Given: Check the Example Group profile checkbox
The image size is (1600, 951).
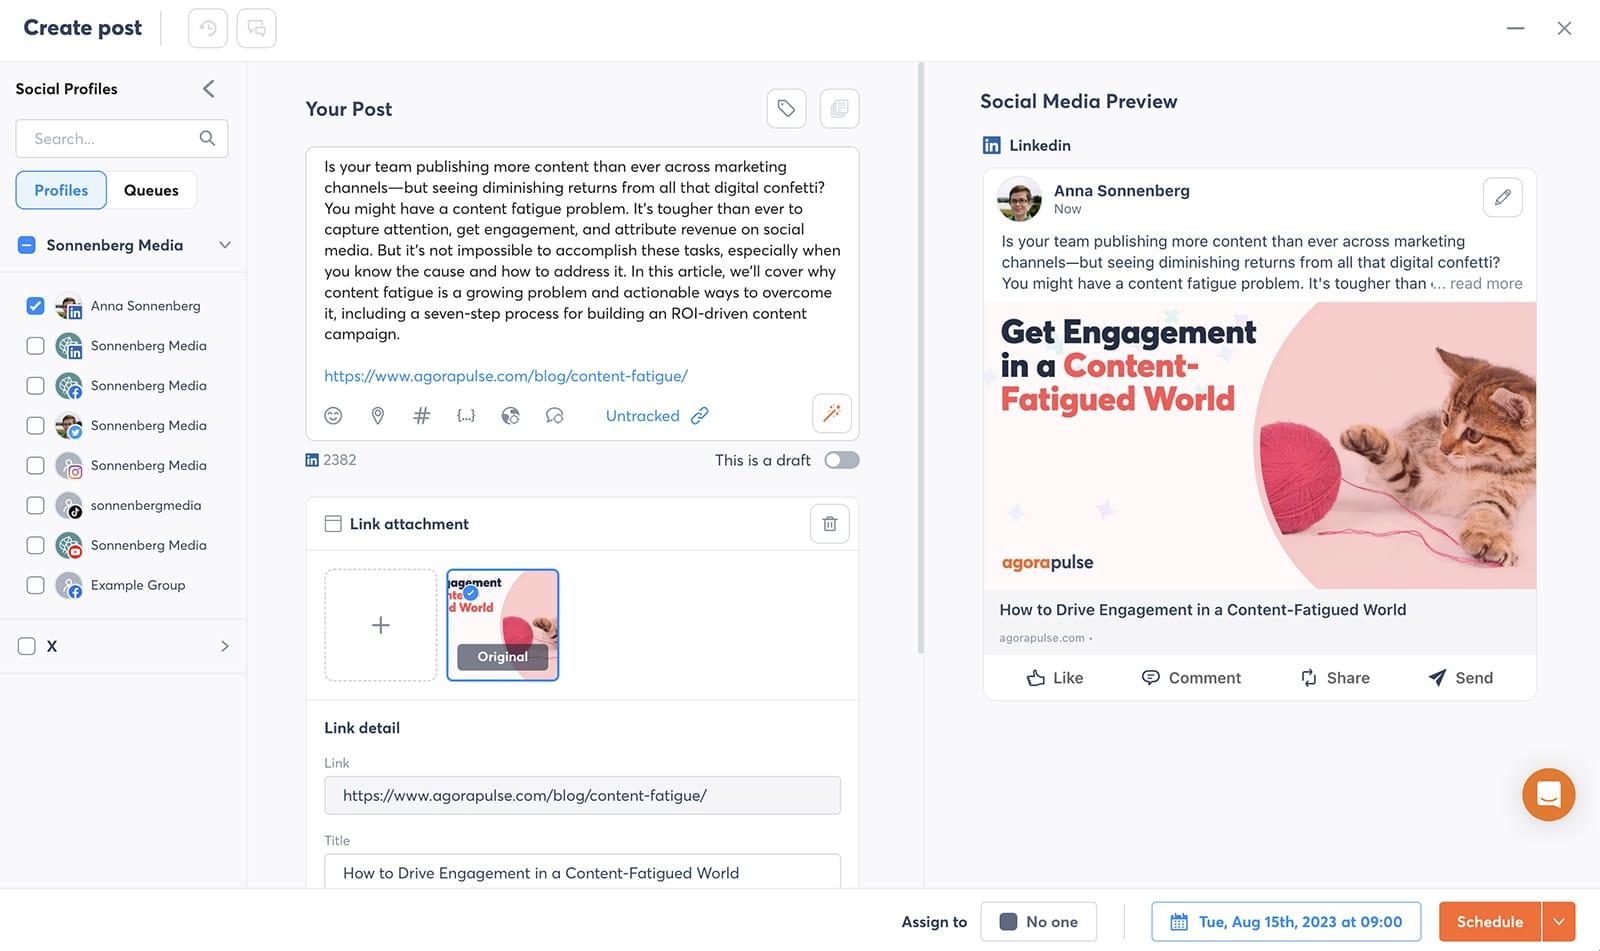Looking at the screenshot, I should click(35, 586).
